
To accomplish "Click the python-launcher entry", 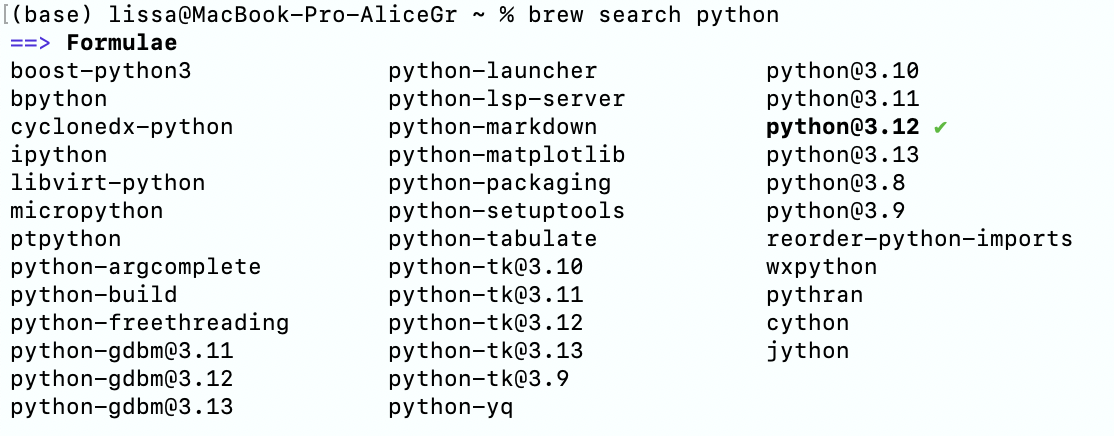I will tap(493, 71).
